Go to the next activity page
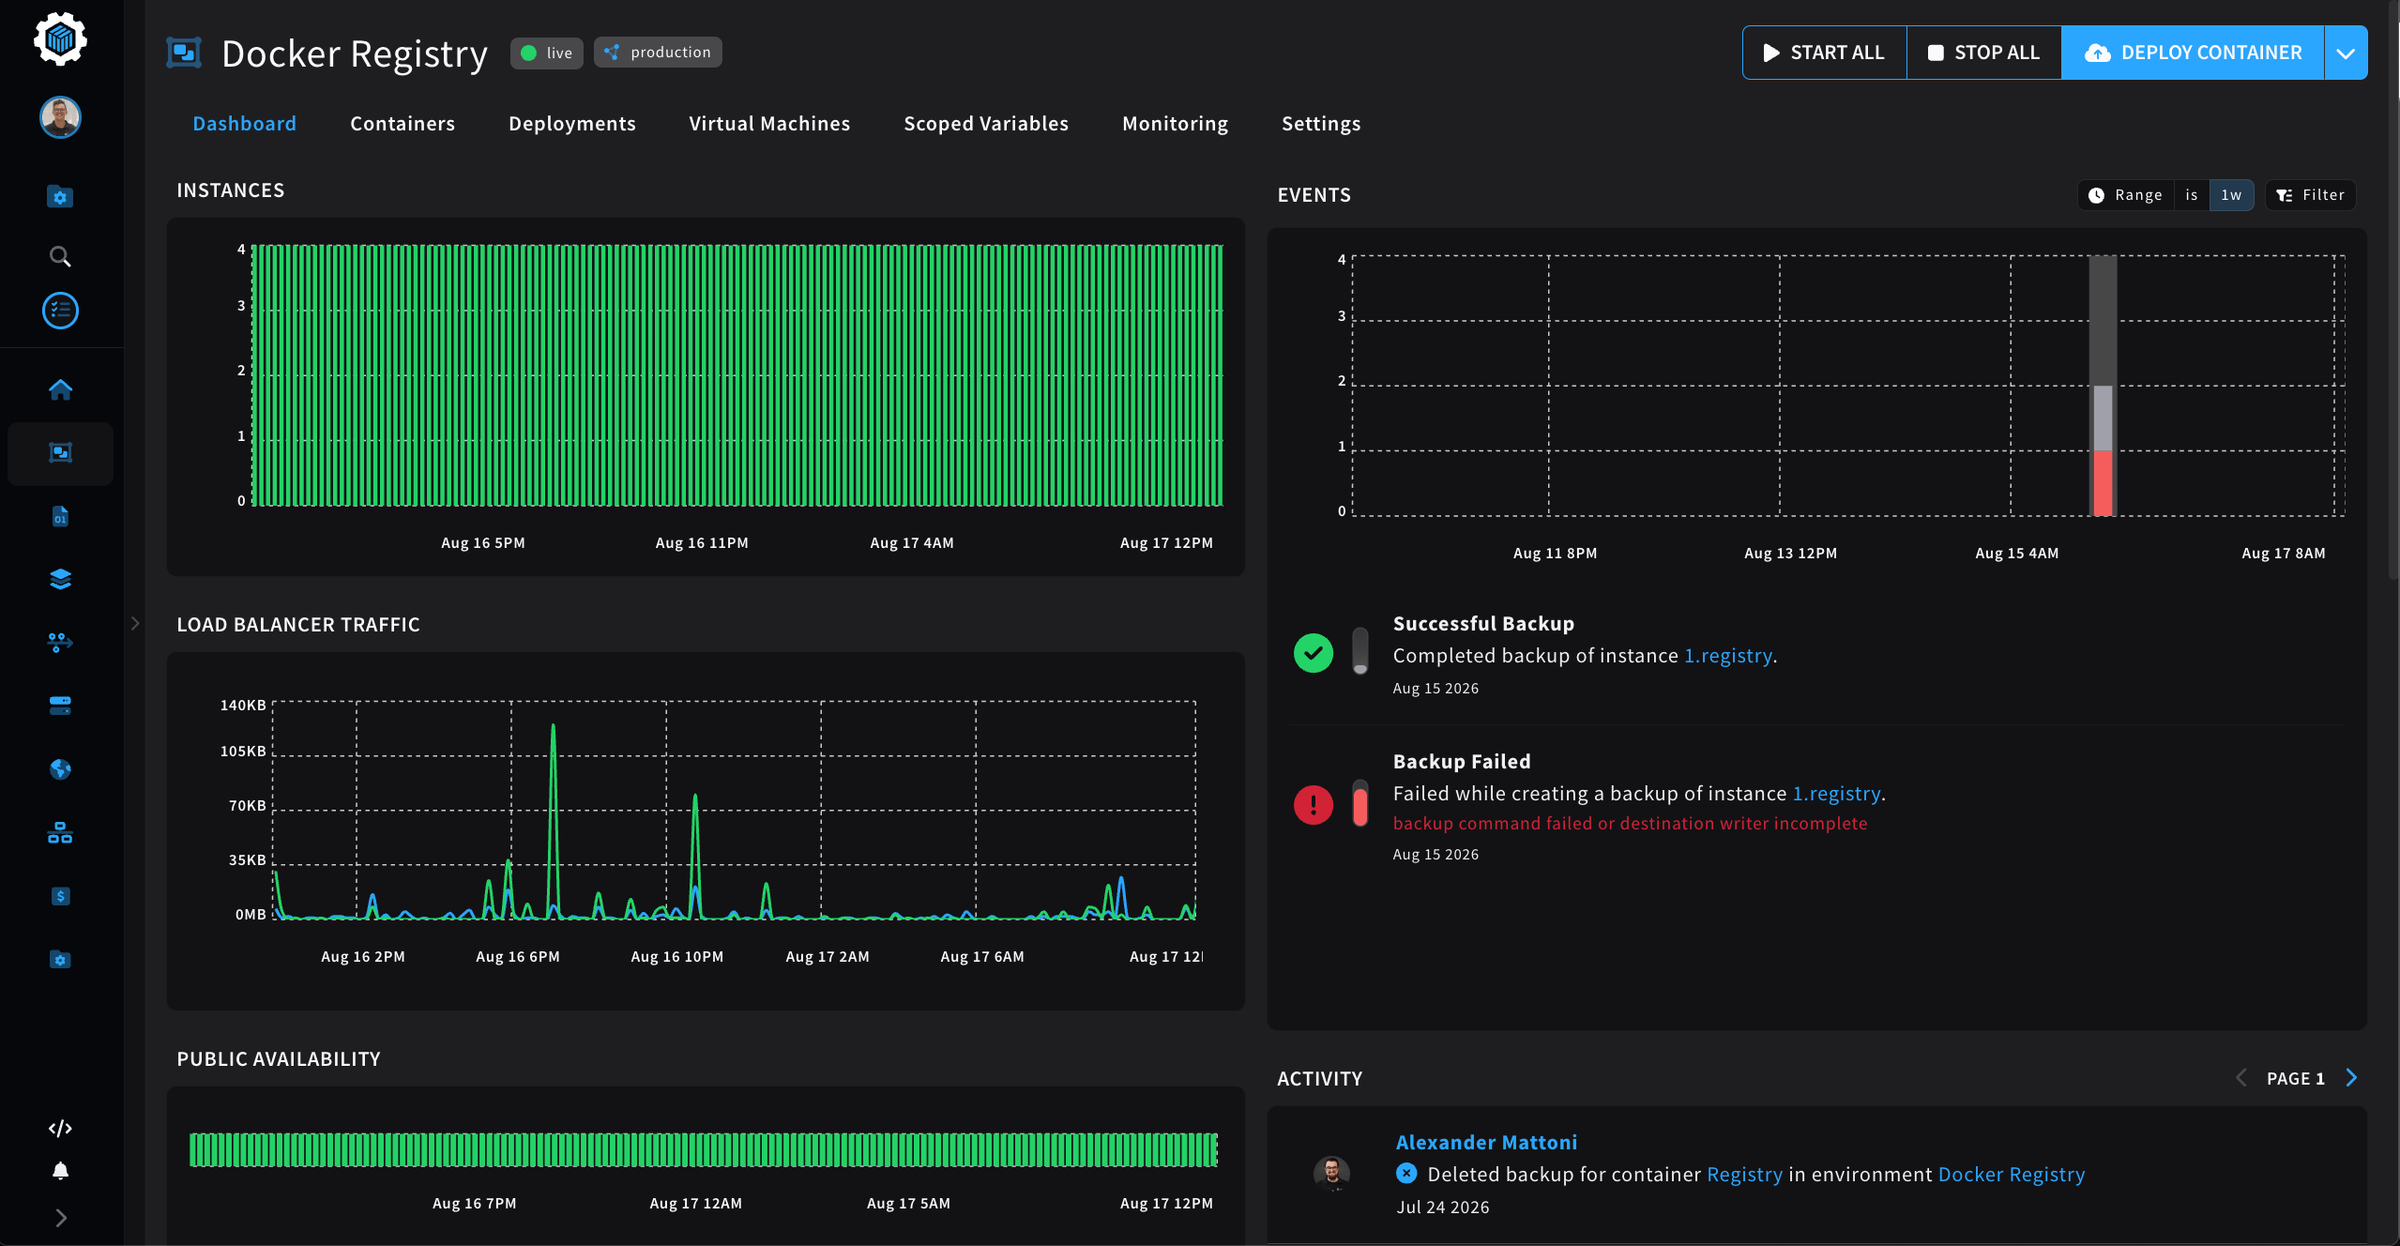Viewport: 2400px width, 1246px height. [2352, 1077]
